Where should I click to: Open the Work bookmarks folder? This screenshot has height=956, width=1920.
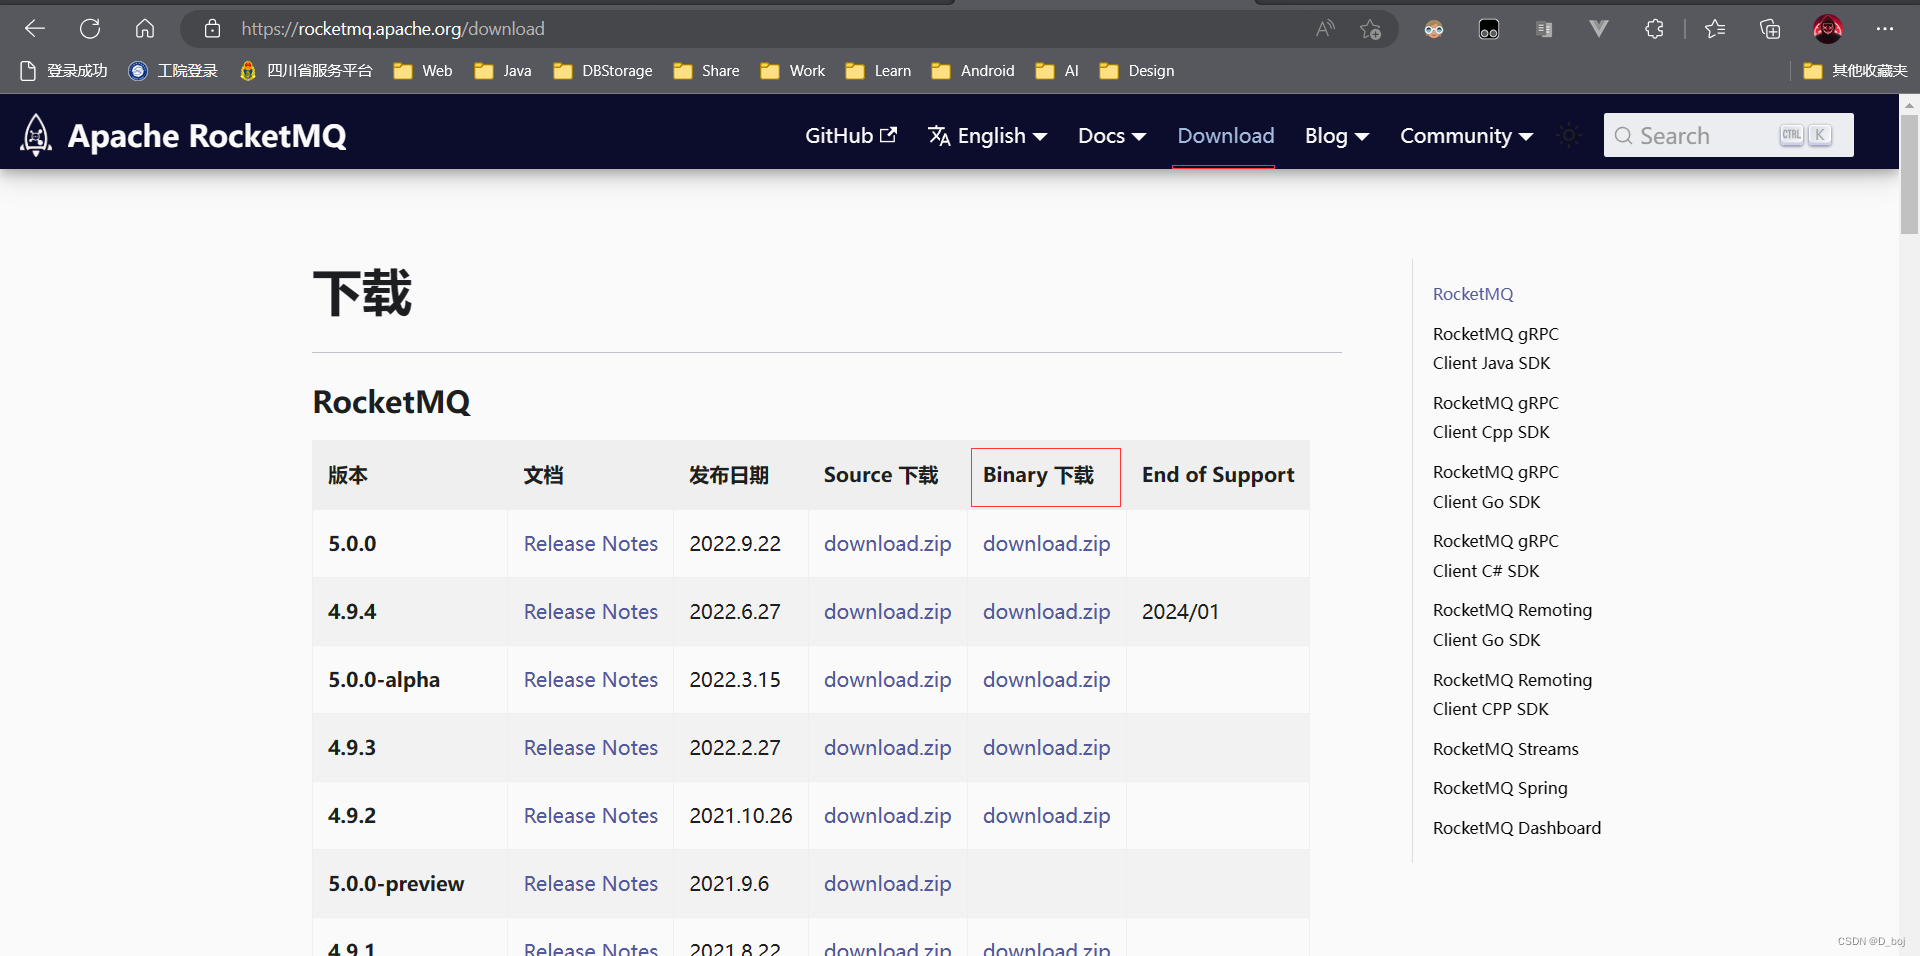point(793,71)
